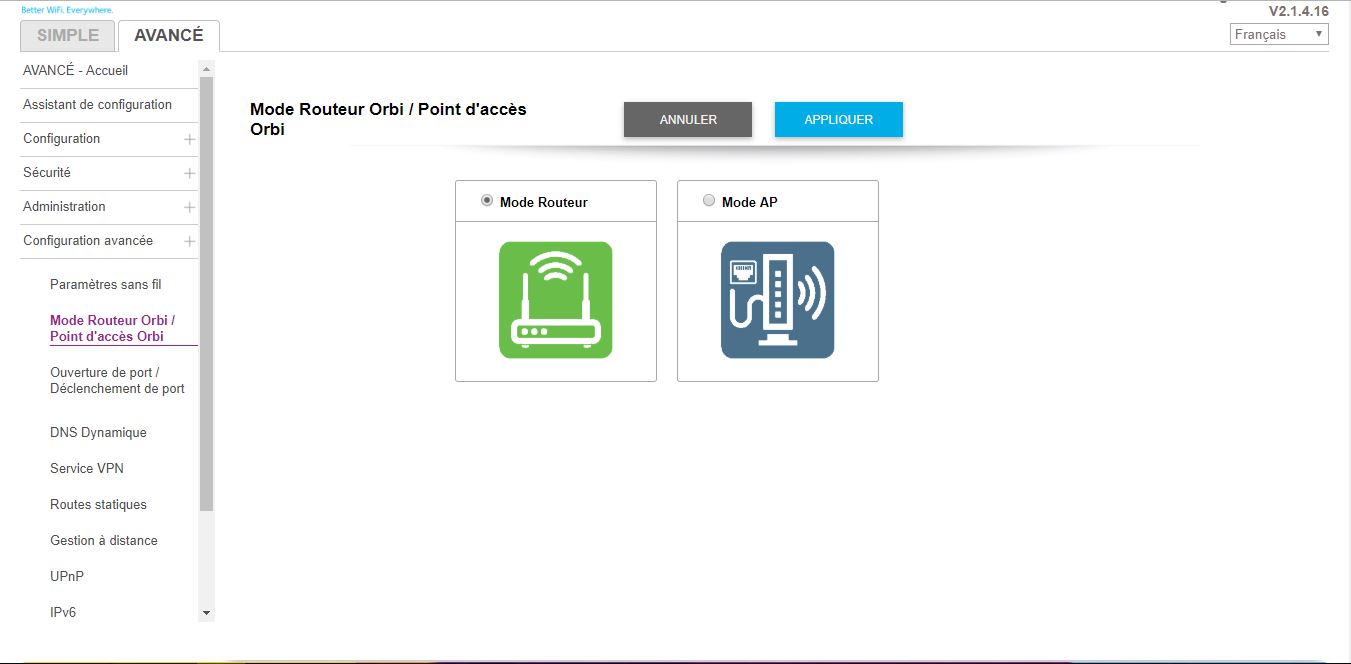
Task: Open Paramètres sans fil settings
Action: click(x=105, y=284)
